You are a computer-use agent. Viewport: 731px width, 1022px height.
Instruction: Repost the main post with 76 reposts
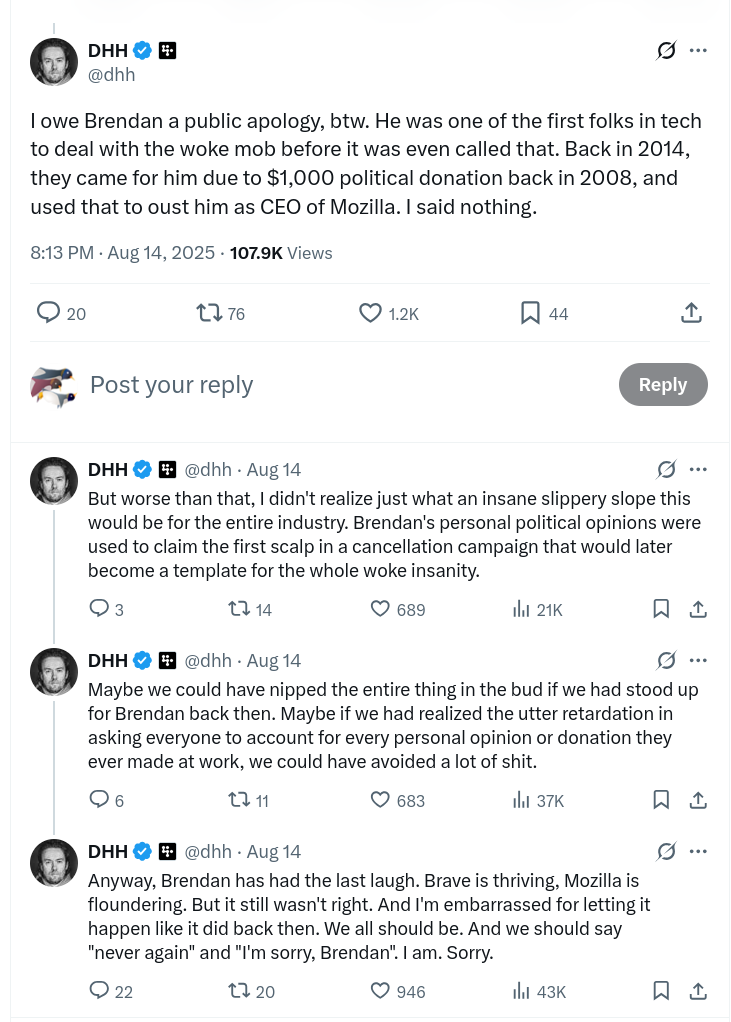tap(209, 313)
